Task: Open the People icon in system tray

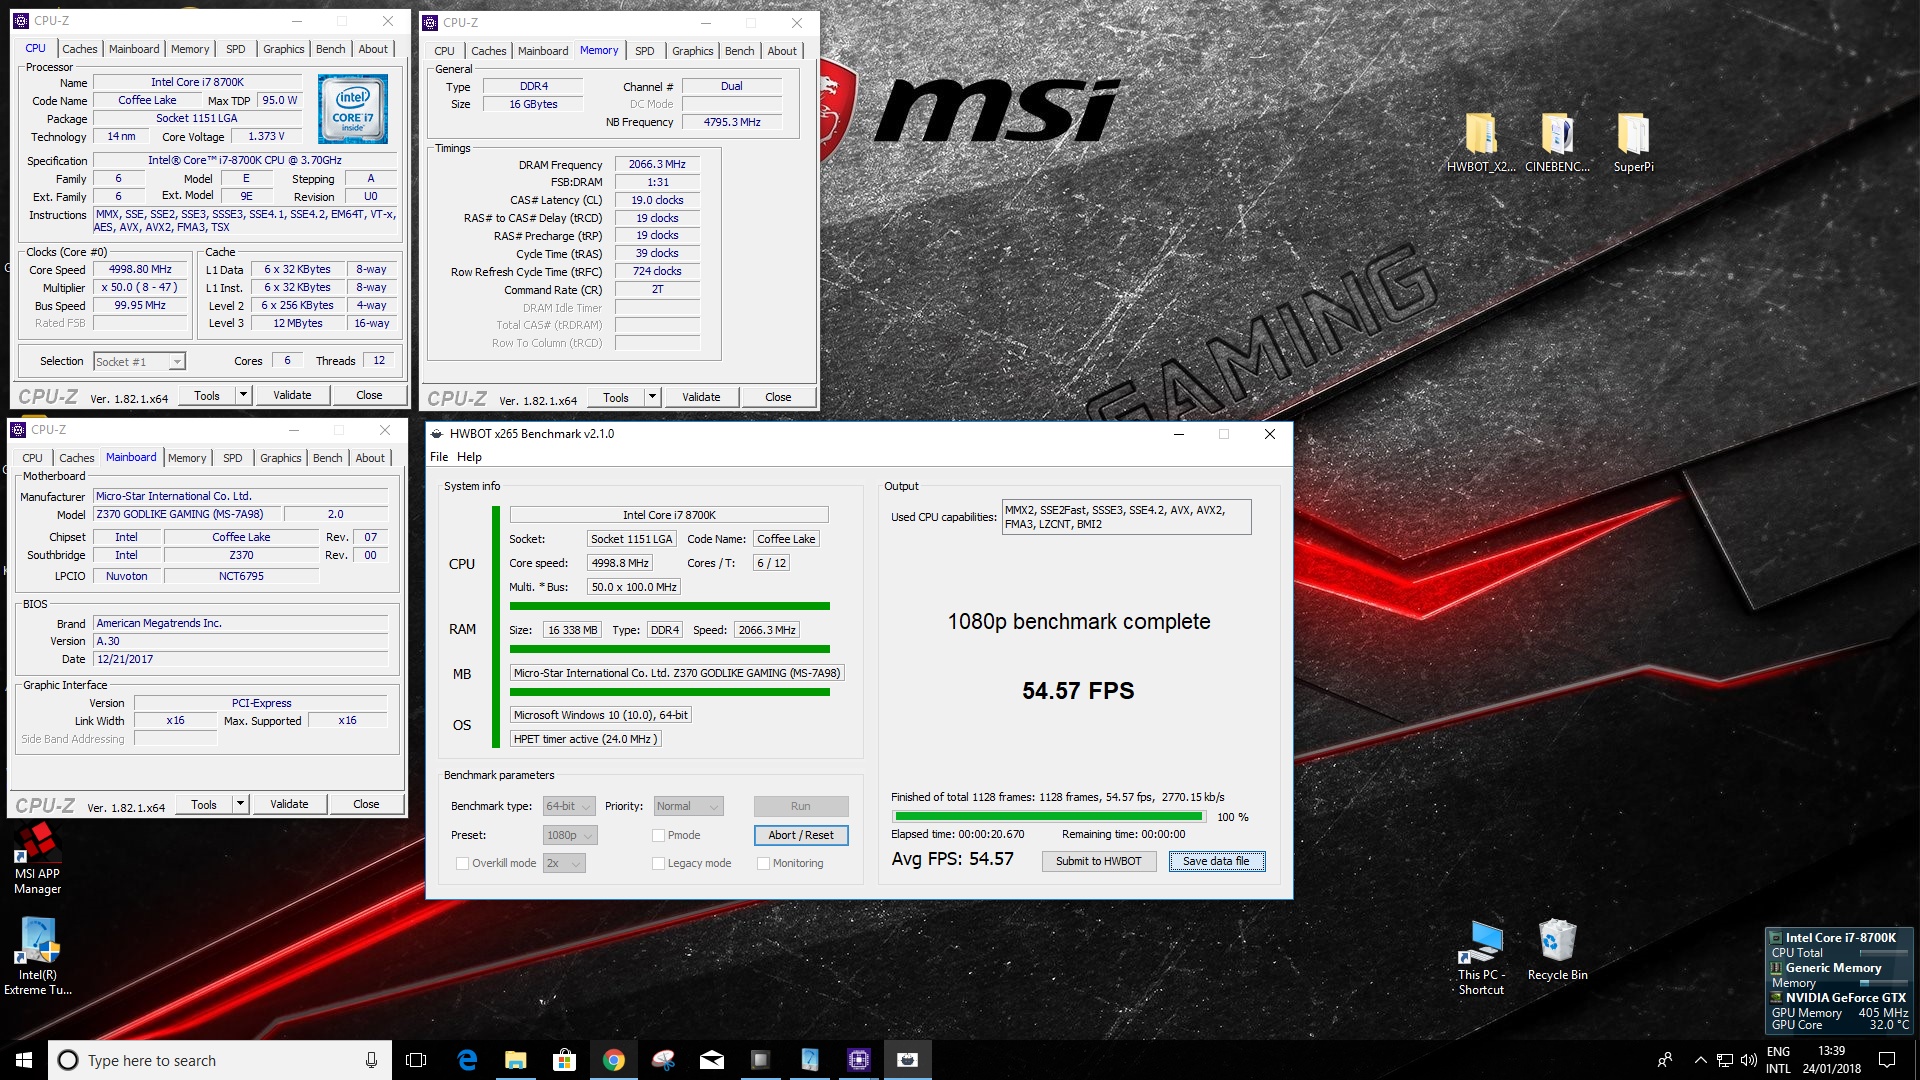Action: click(x=1665, y=1060)
